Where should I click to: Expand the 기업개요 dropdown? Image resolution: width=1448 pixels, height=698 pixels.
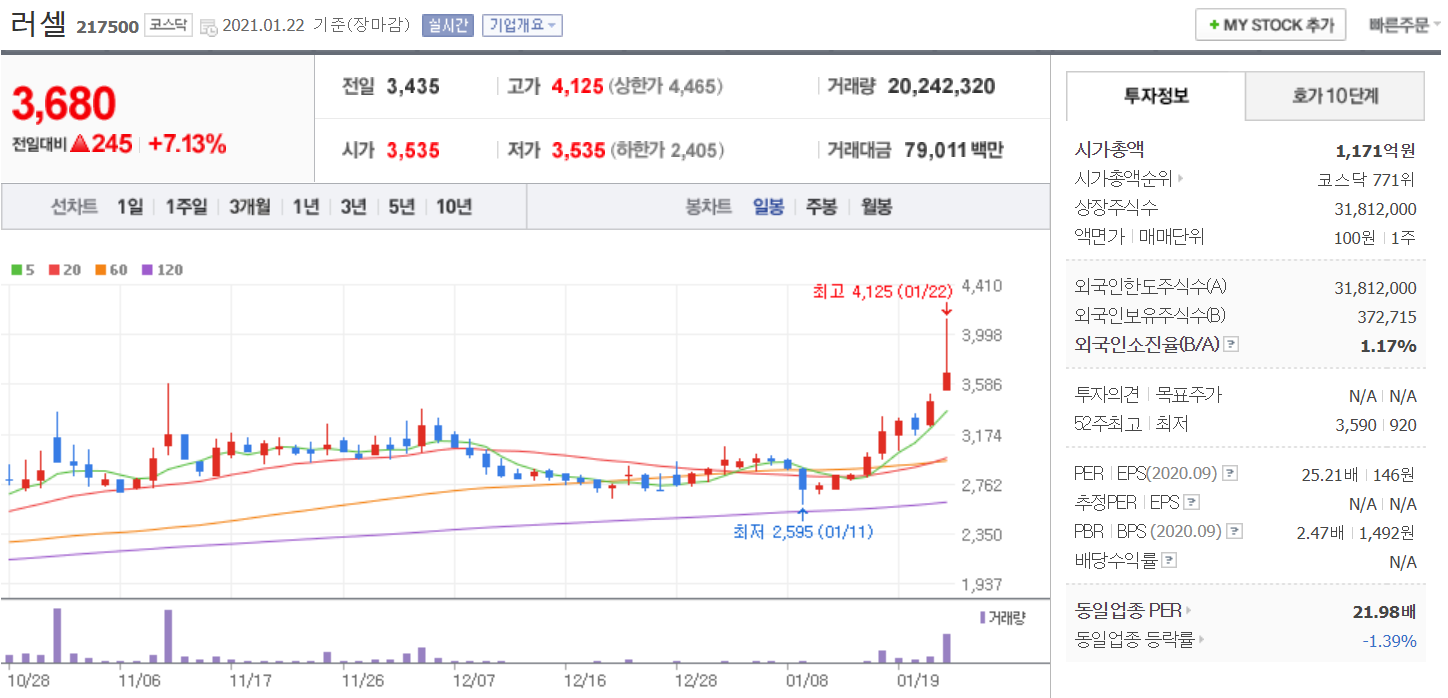pyautogui.click(x=522, y=25)
